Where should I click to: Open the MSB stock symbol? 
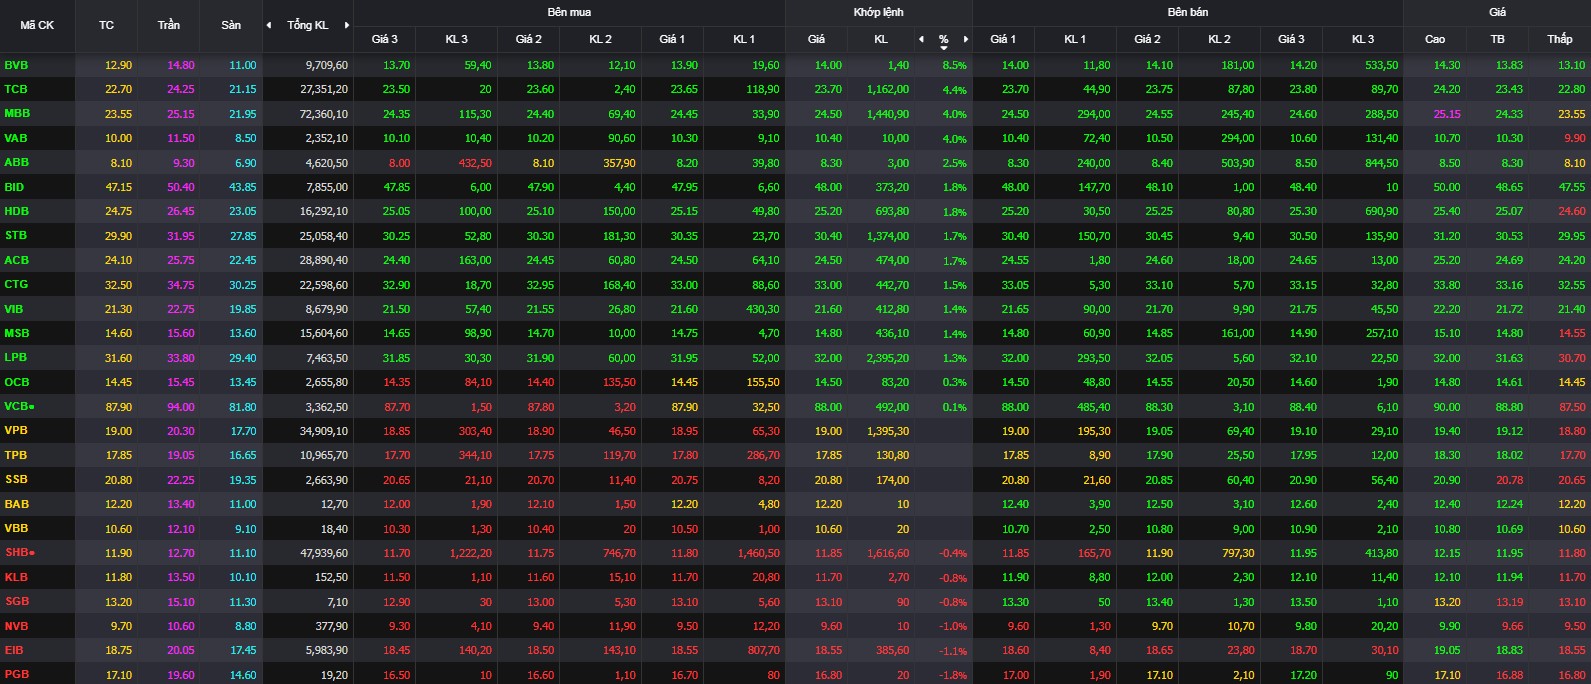(x=17, y=333)
